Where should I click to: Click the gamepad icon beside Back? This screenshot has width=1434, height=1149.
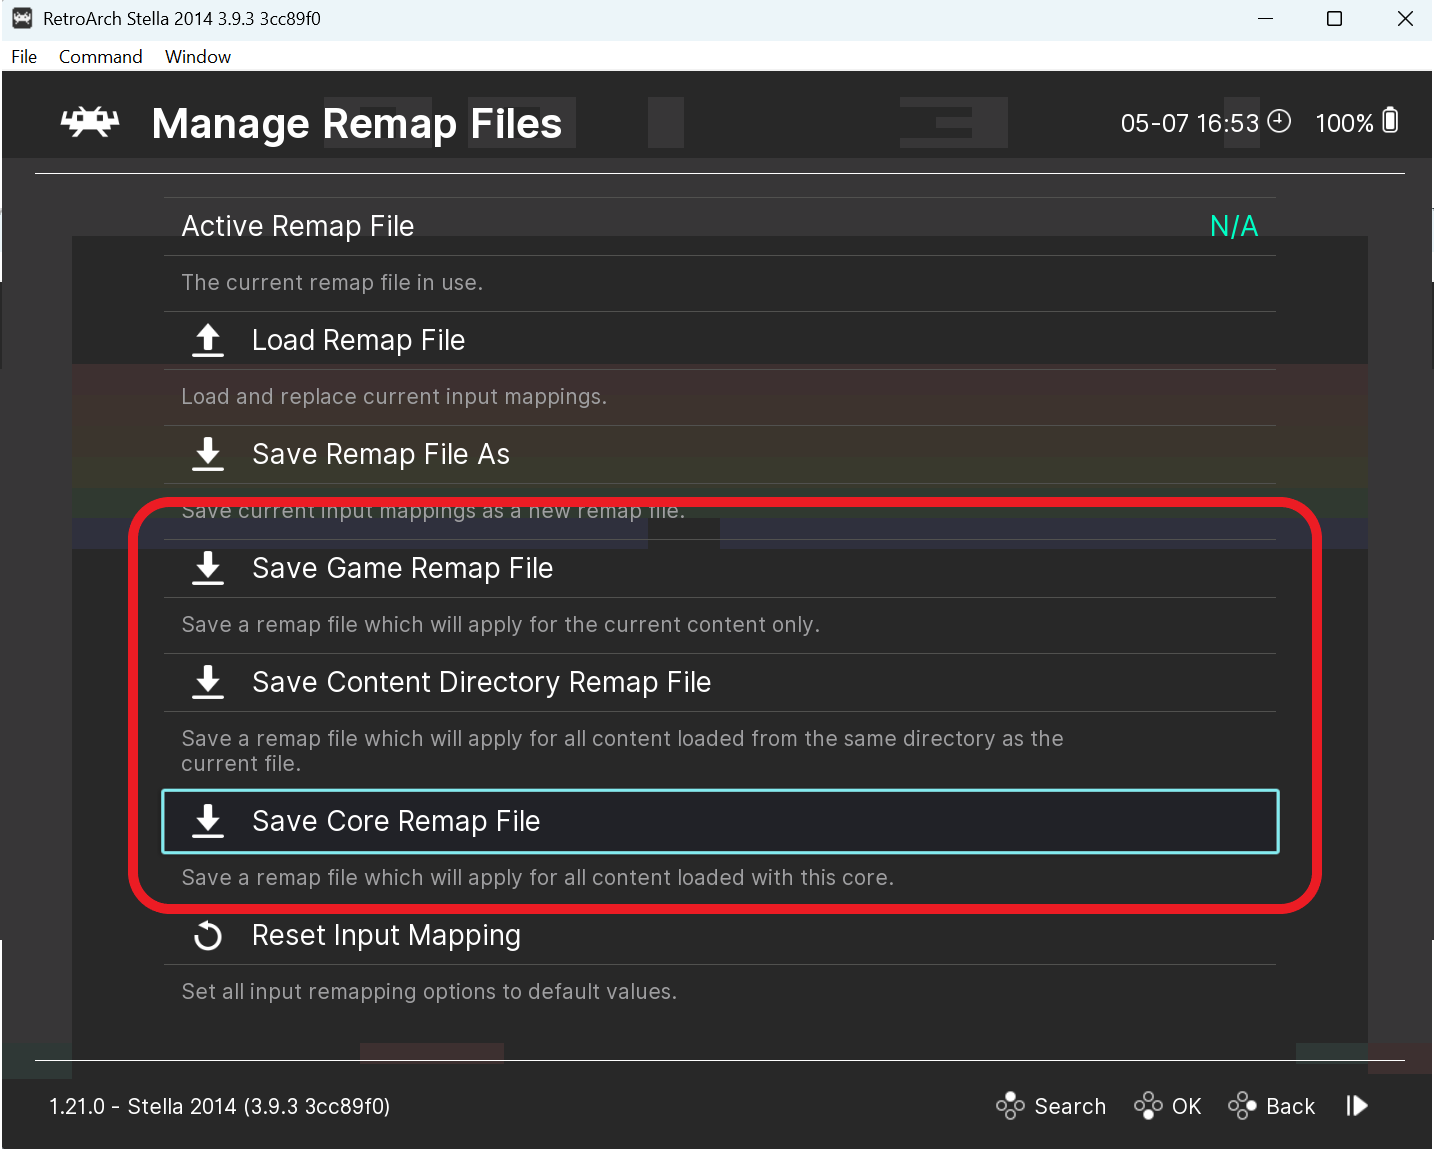point(1242,1106)
